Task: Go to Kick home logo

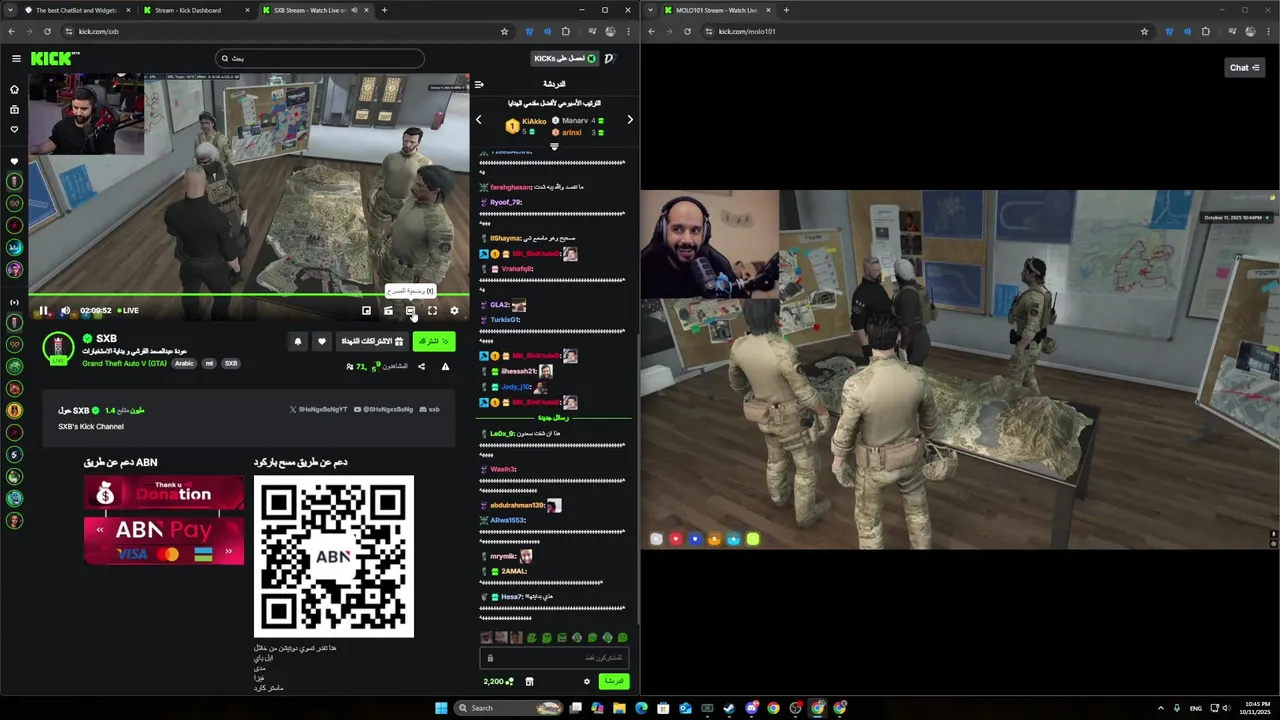Action: tap(51, 59)
